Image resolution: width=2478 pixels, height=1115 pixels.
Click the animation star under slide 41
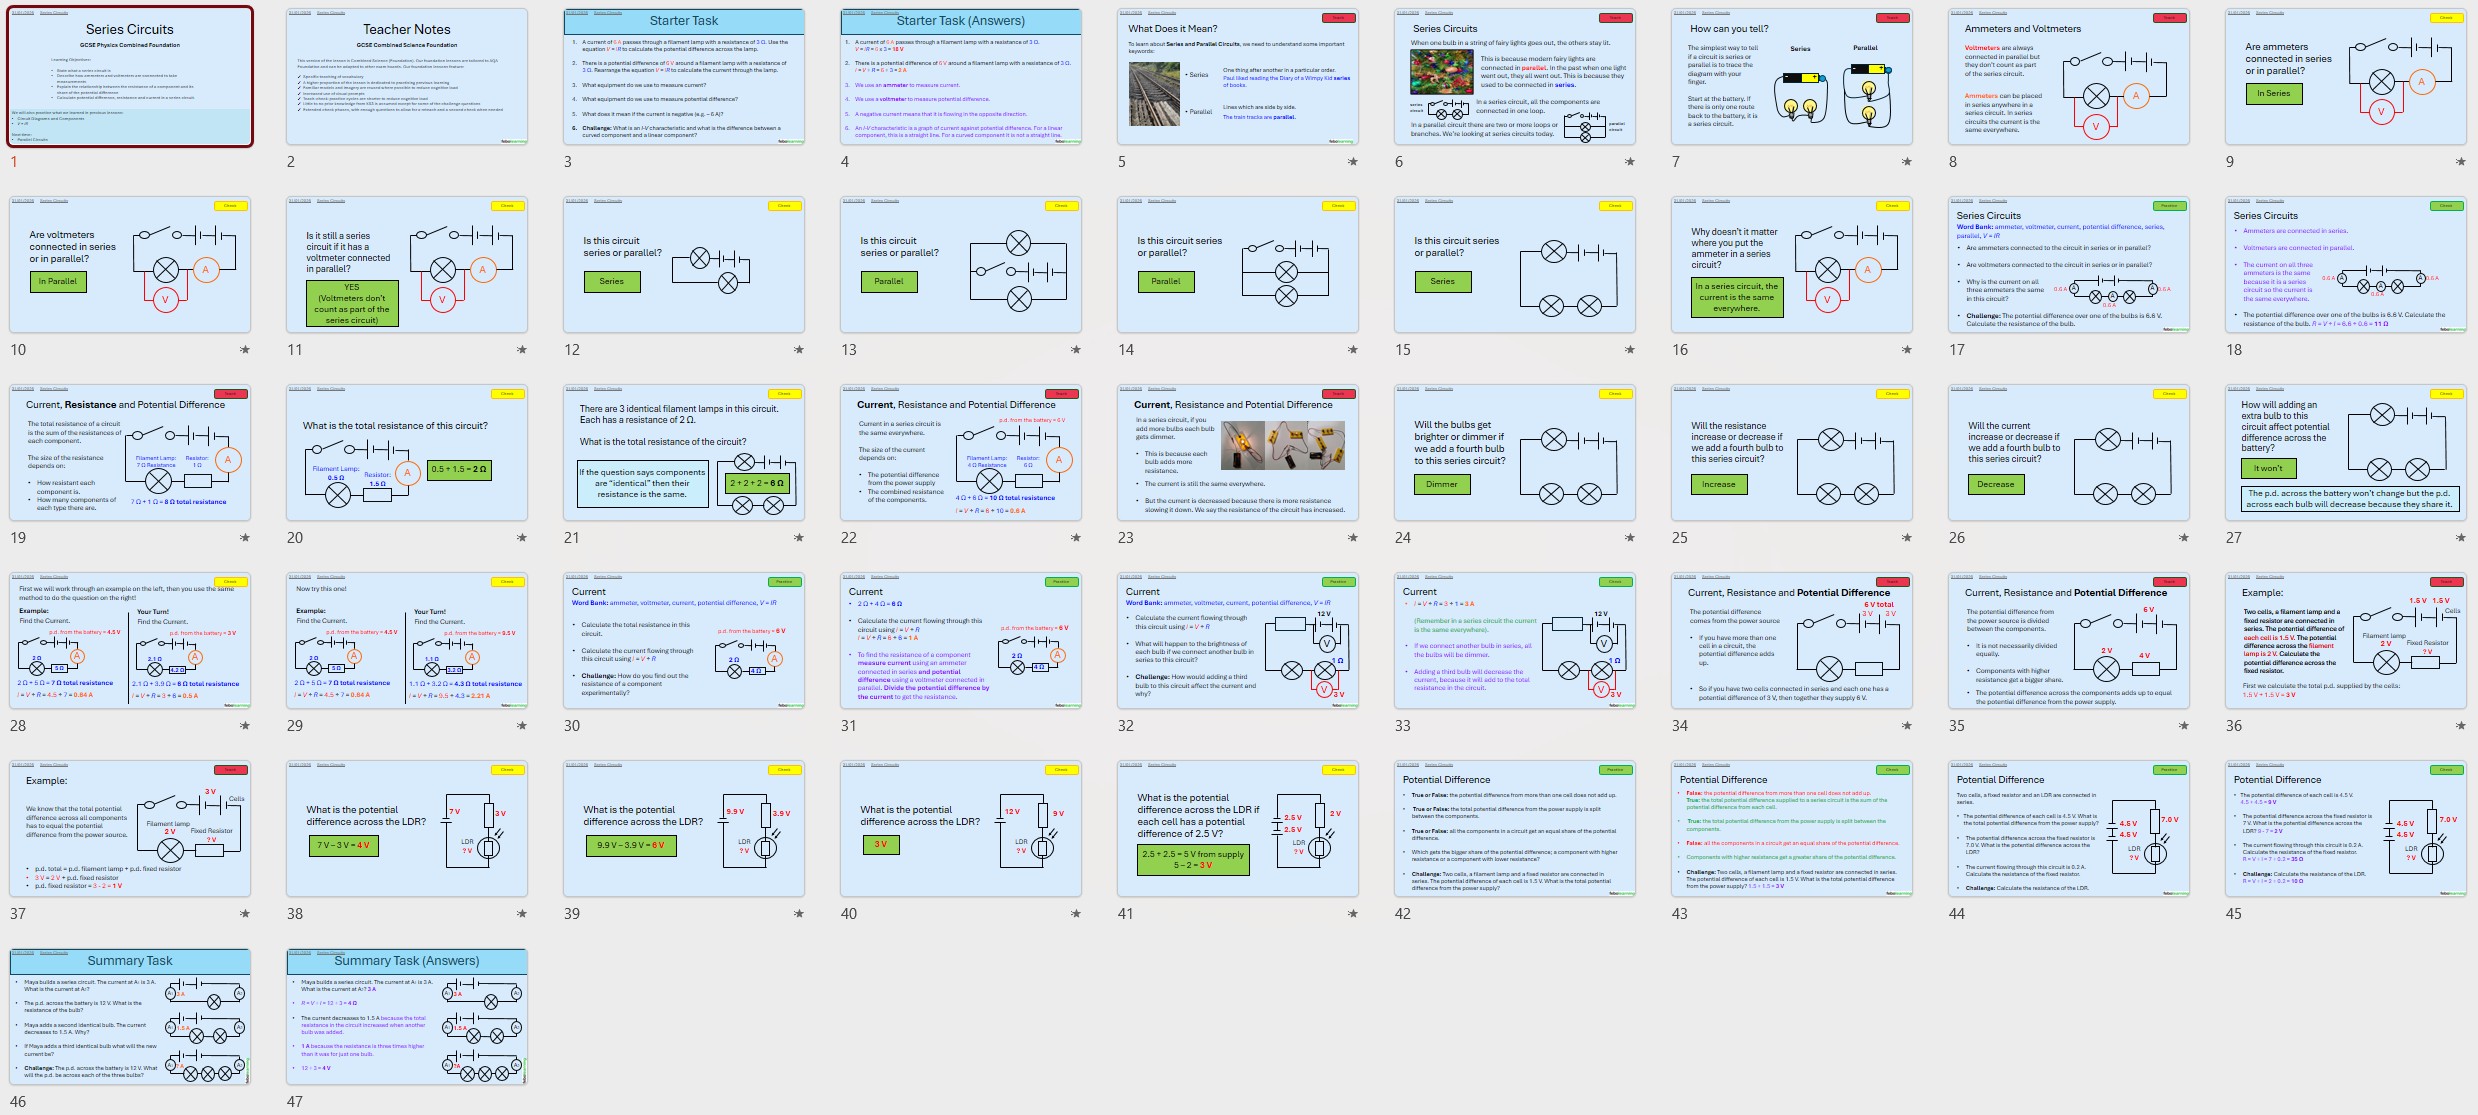pyautogui.click(x=1352, y=914)
